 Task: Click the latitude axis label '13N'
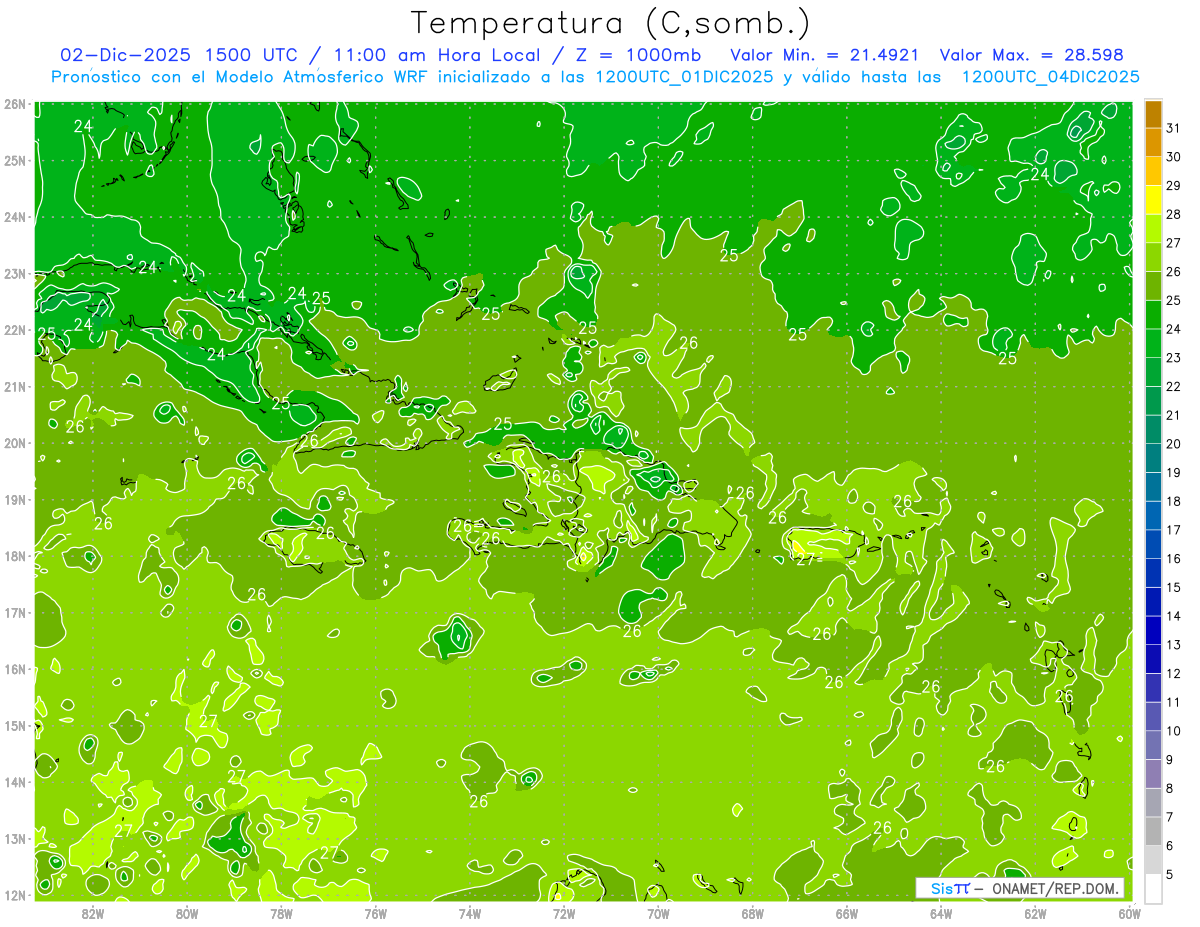(x=14, y=839)
